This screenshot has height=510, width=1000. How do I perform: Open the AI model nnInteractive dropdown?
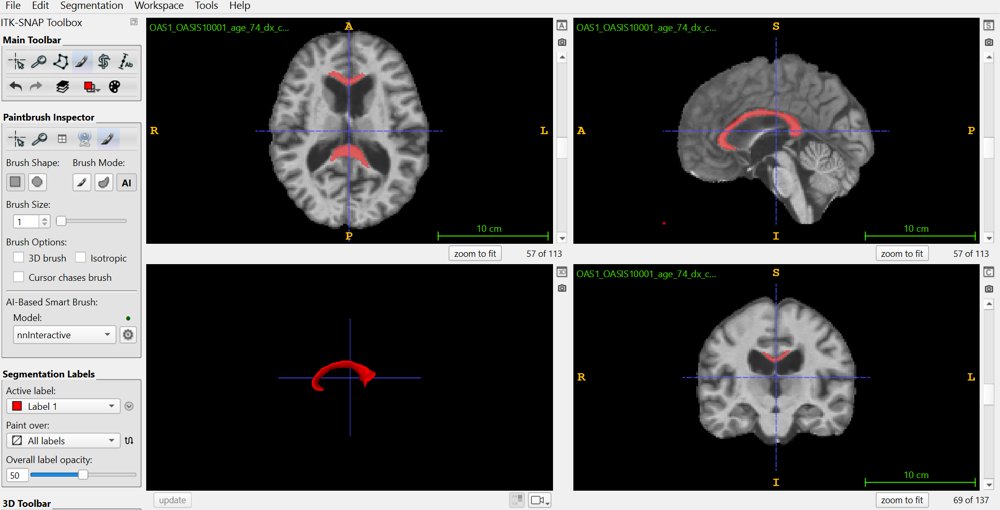(x=64, y=335)
